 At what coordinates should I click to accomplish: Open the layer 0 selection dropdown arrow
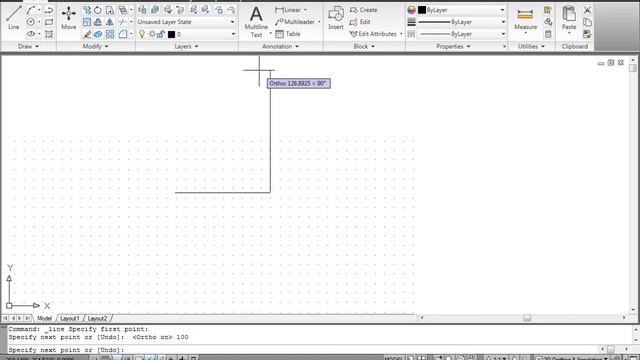[x=233, y=34]
